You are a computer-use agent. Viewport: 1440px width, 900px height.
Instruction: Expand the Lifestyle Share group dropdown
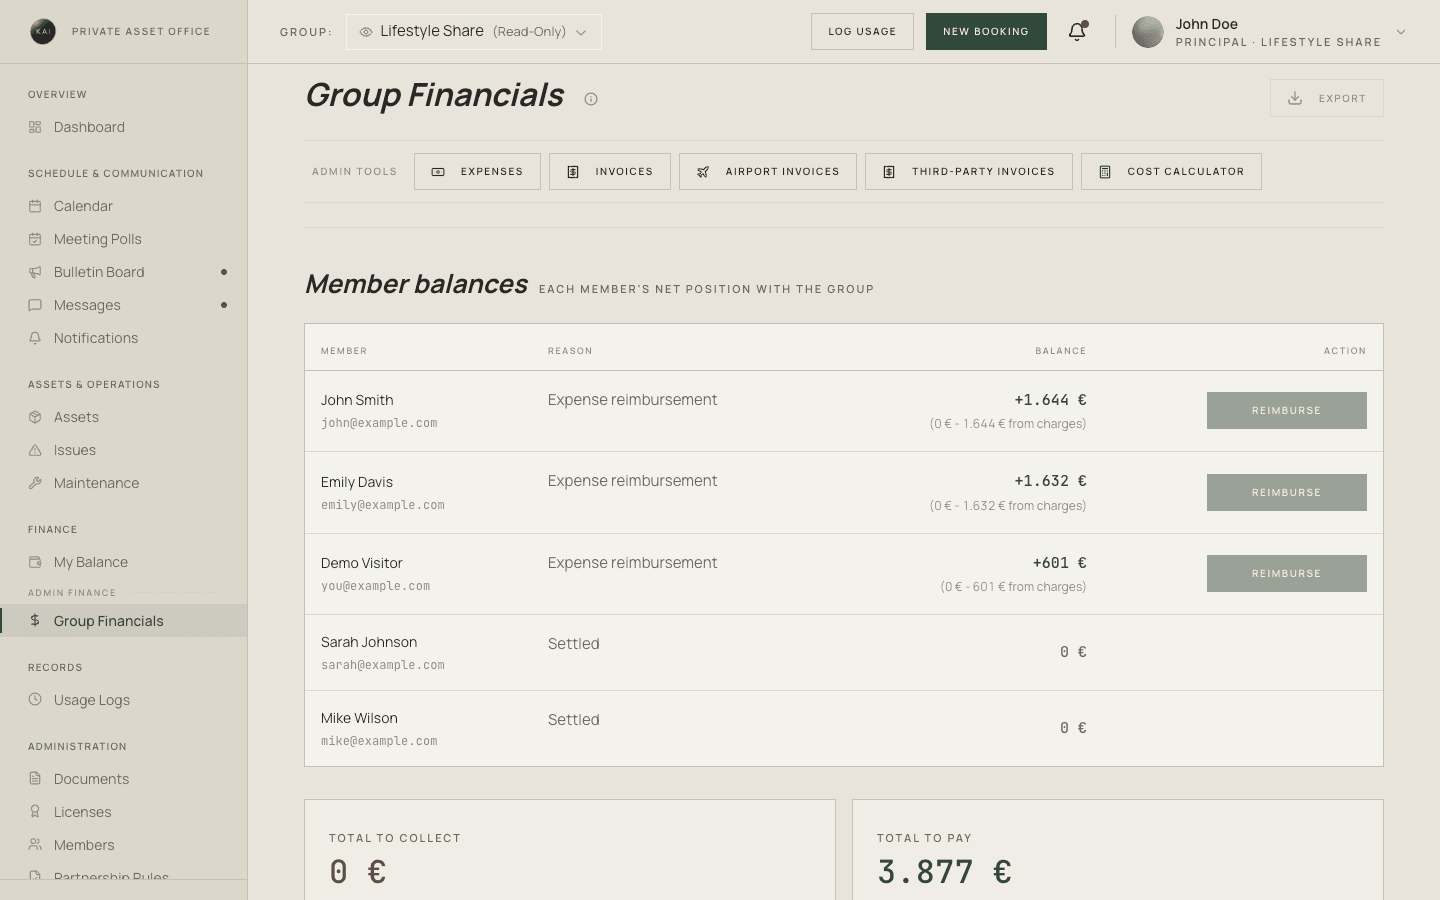(474, 32)
